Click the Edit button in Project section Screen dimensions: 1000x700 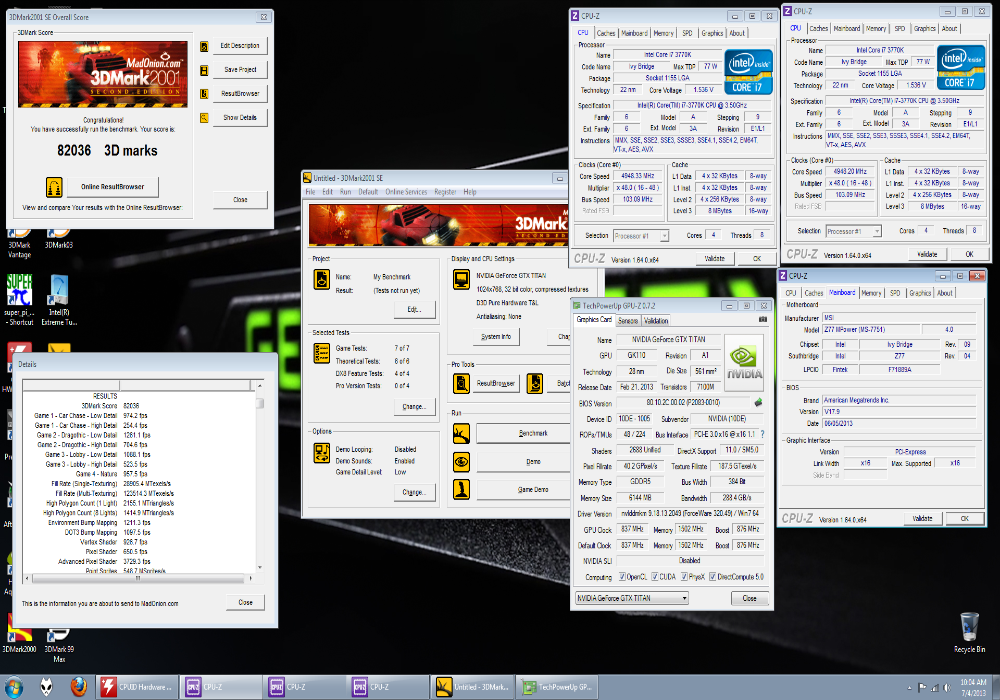[x=413, y=309]
